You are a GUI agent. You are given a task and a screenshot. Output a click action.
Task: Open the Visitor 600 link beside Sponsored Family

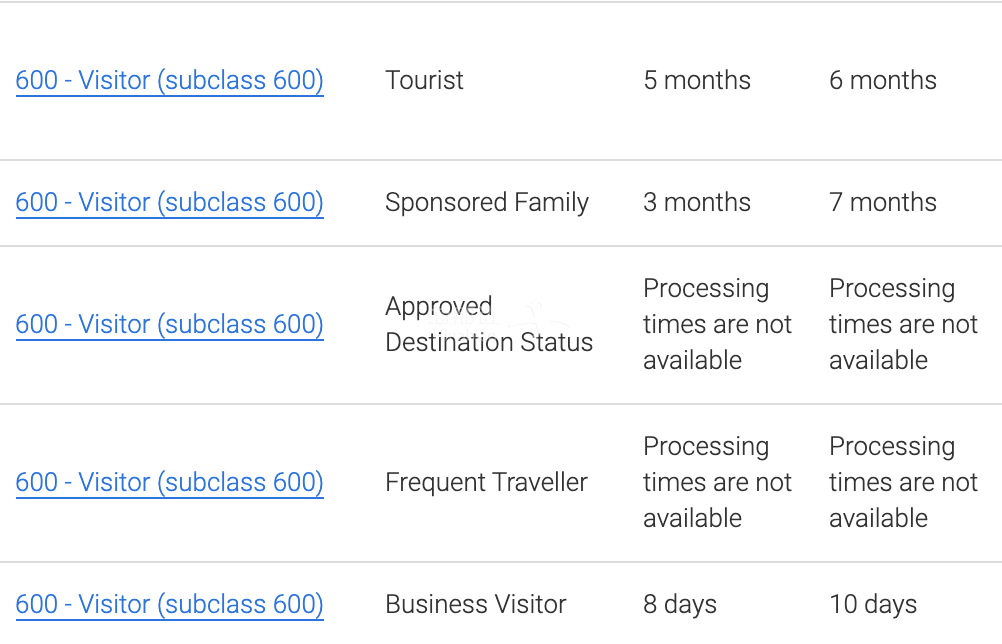point(169,203)
